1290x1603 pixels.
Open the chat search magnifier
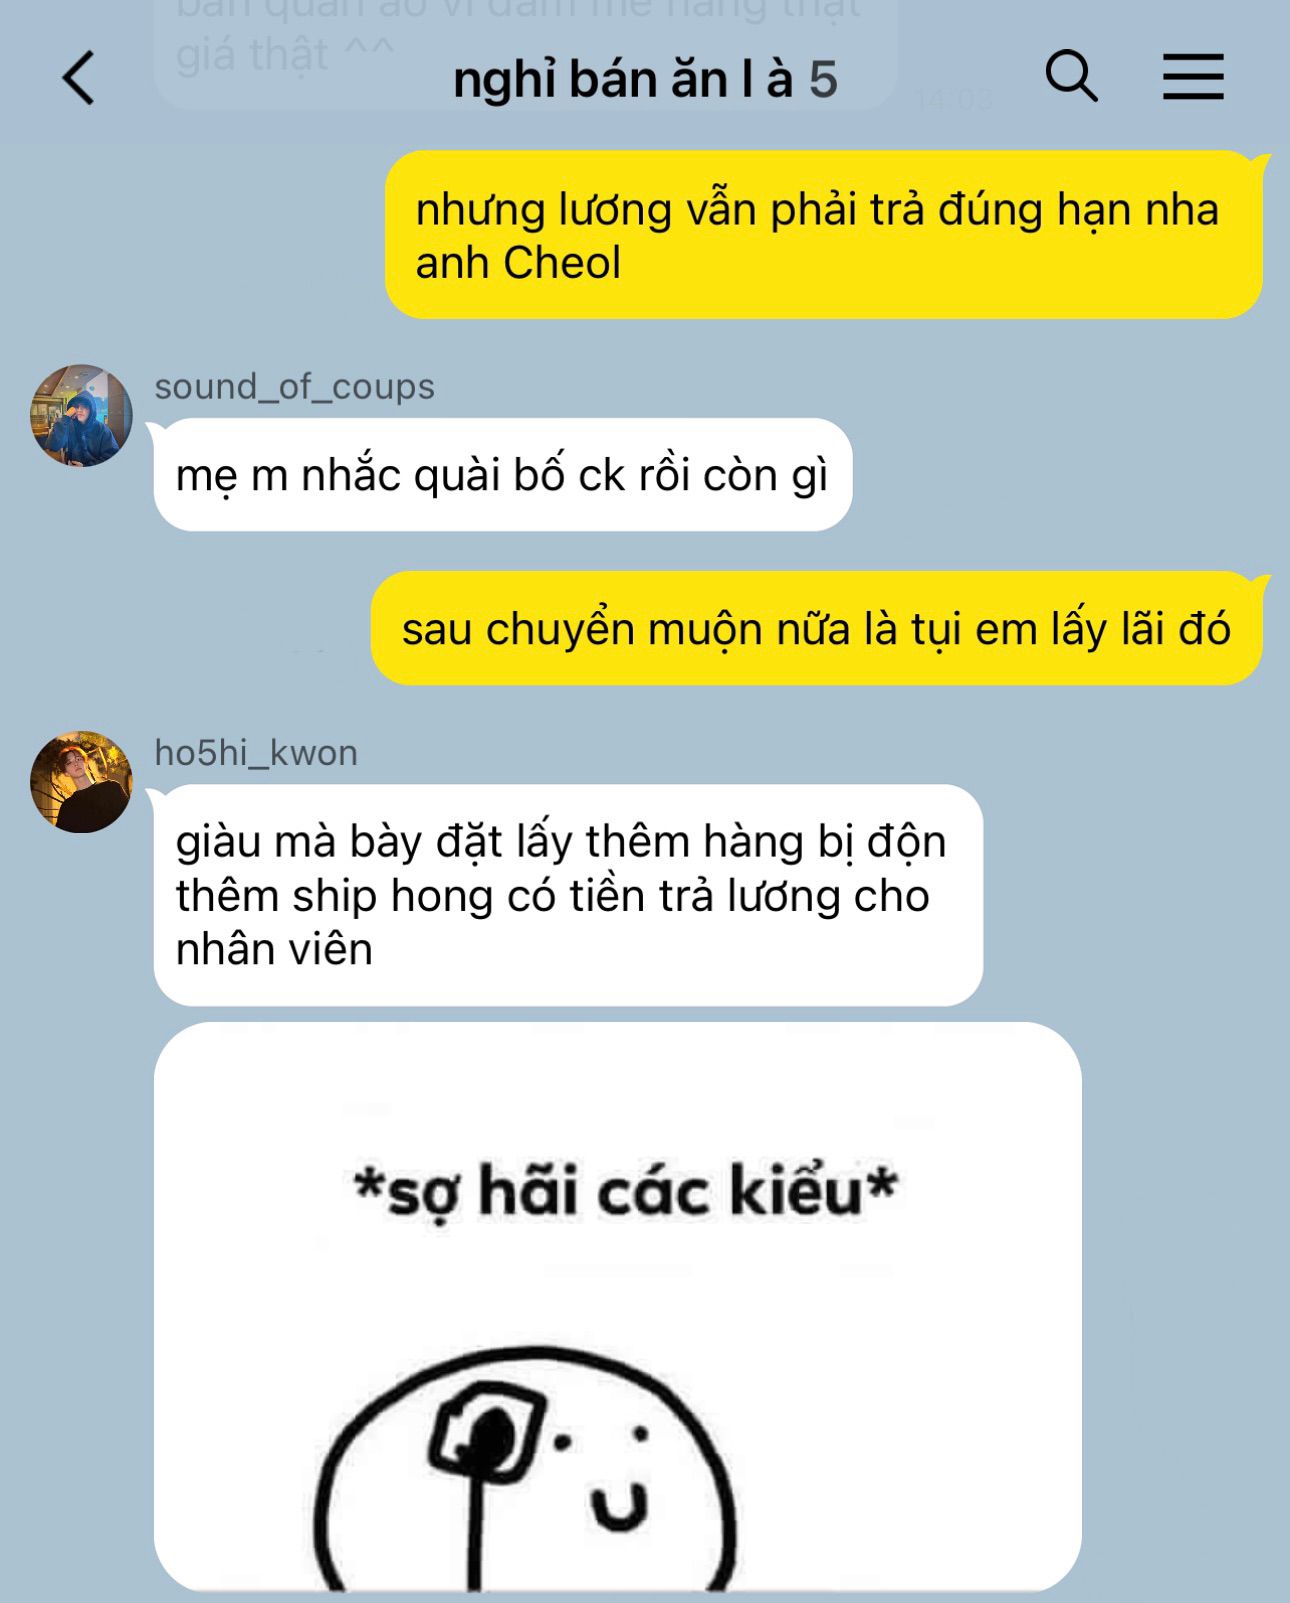1072,76
